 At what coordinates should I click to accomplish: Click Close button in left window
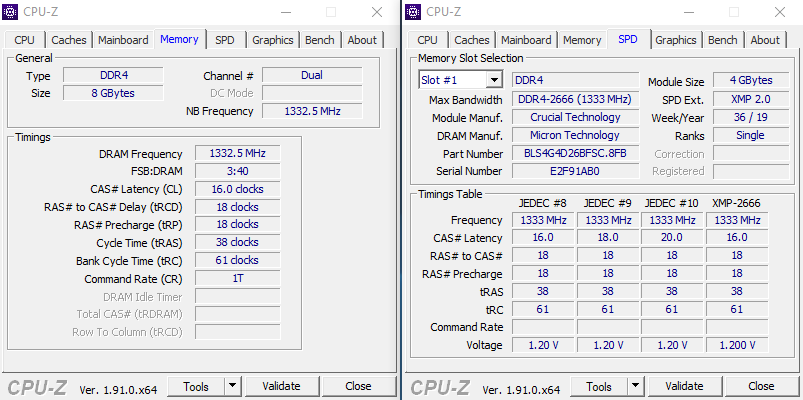(358, 386)
